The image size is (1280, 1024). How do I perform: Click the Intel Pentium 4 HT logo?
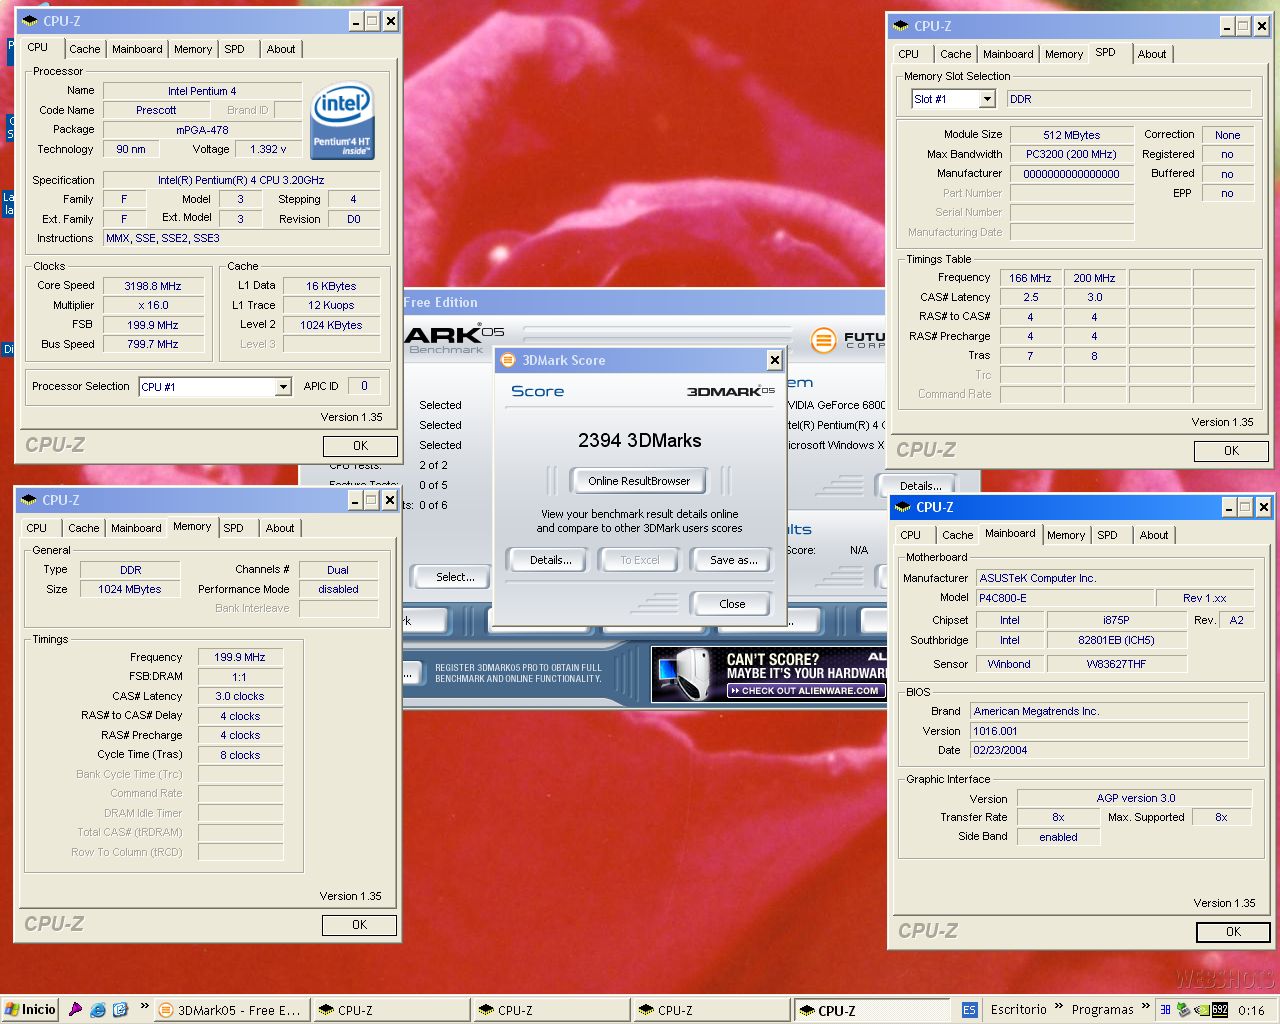point(342,121)
